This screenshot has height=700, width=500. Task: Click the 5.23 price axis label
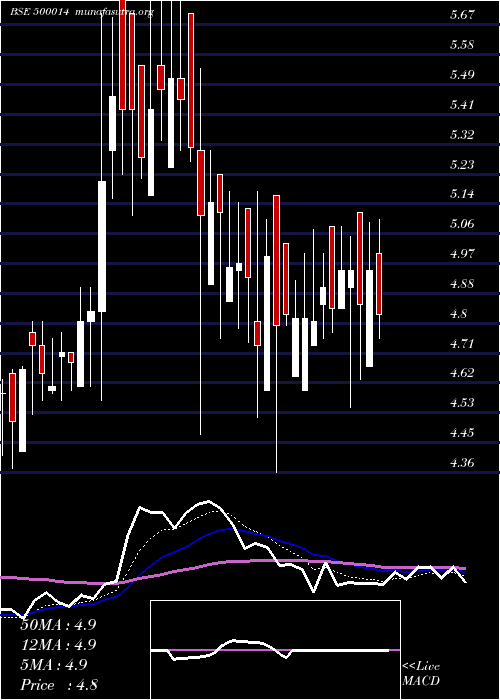[462, 164]
